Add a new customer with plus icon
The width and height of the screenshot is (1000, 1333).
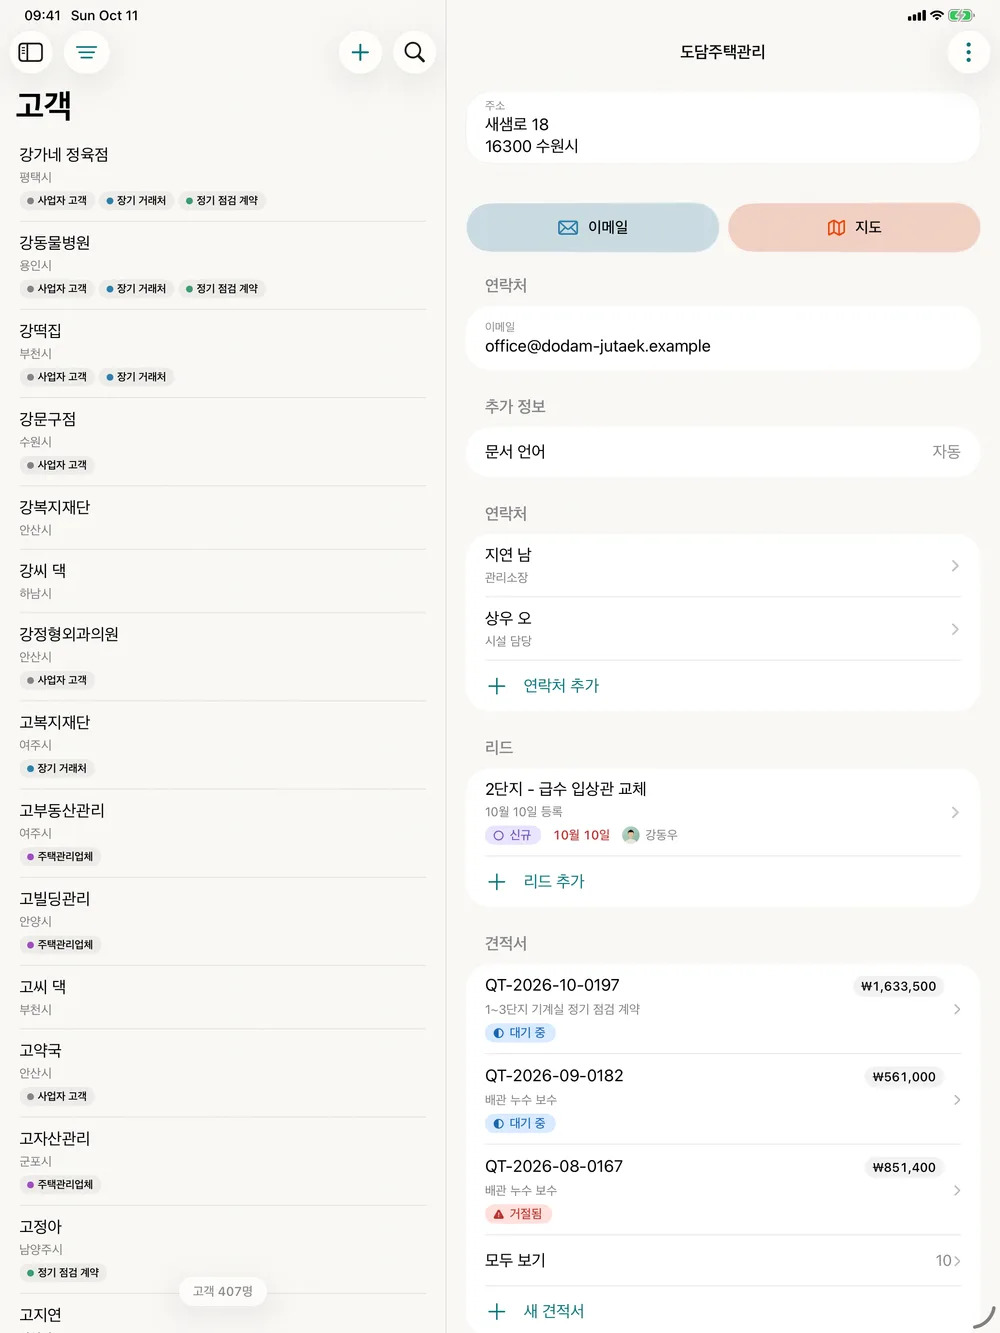(360, 52)
